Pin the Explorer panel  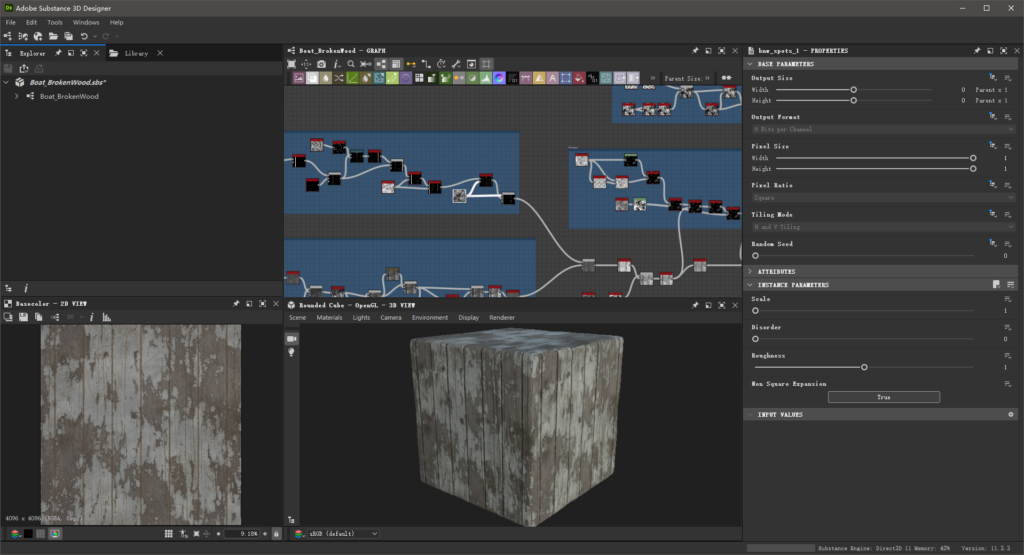57,53
